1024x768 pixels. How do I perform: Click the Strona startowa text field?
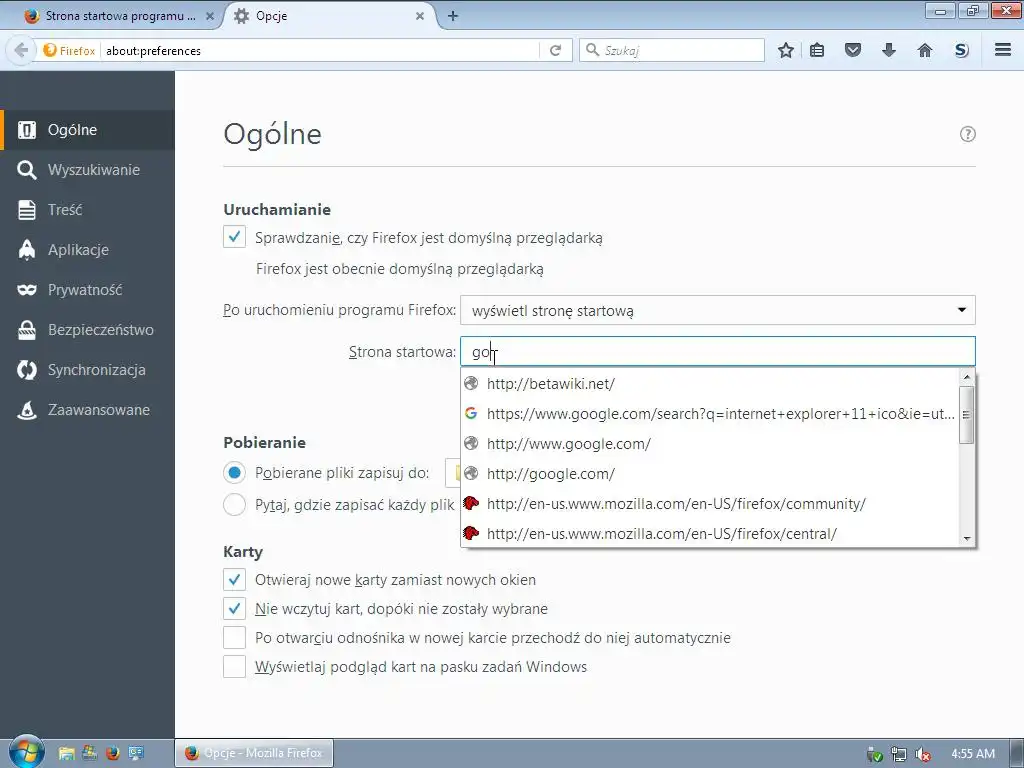(x=718, y=352)
